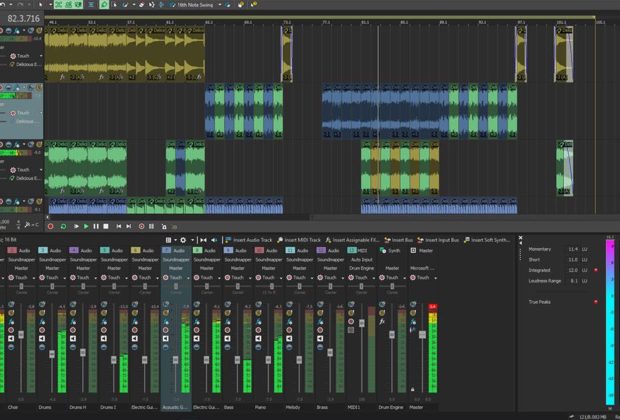Click the lock icon under Master channel fader

click(x=412, y=389)
